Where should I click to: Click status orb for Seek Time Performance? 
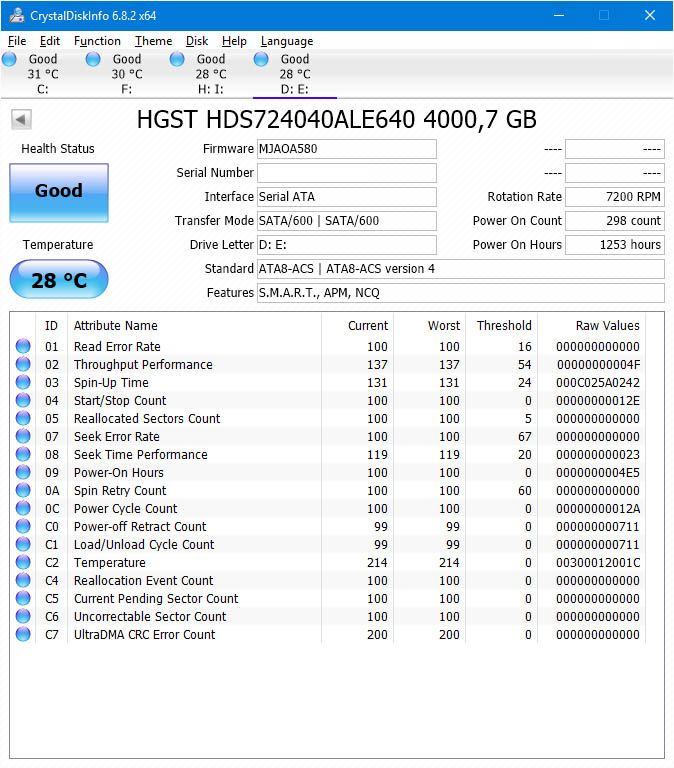coord(23,454)
